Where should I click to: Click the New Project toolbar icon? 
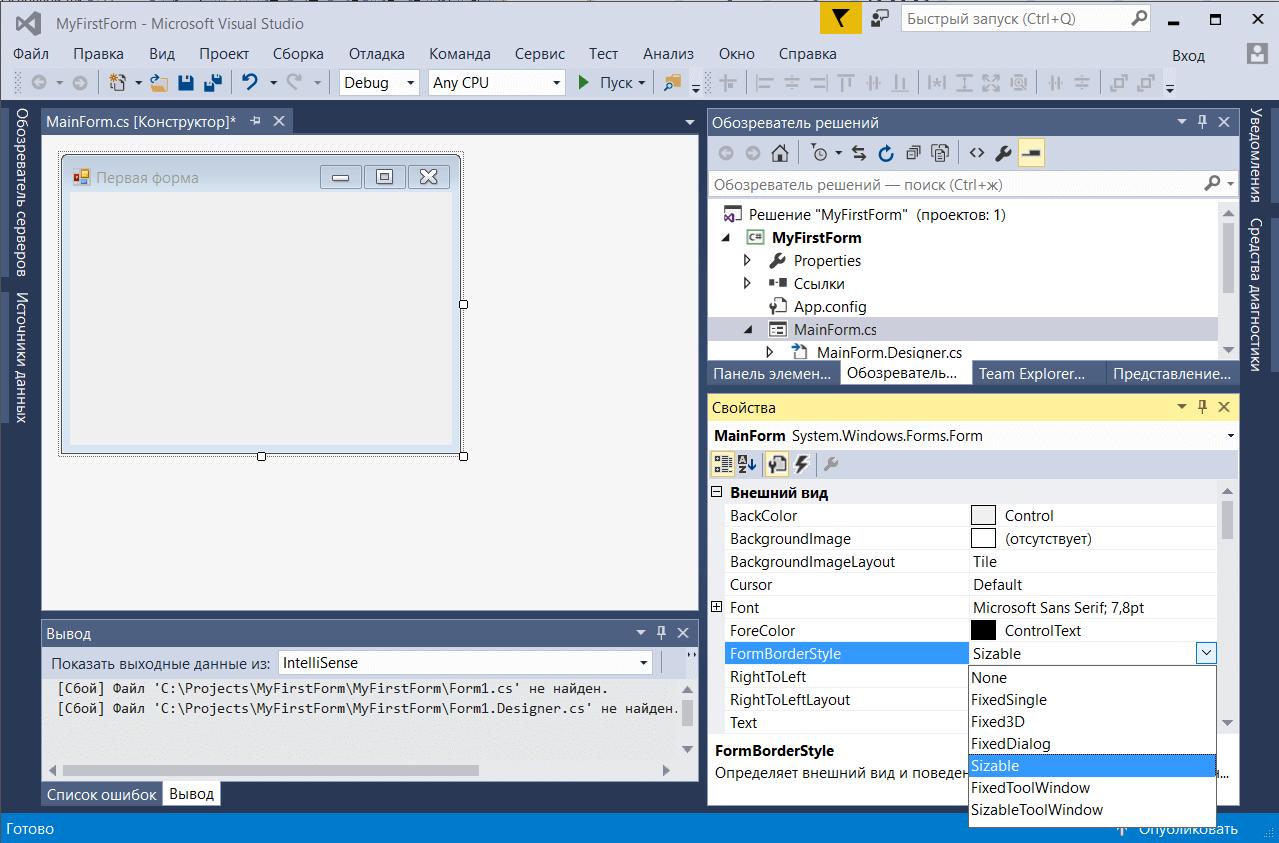[118, 83]
